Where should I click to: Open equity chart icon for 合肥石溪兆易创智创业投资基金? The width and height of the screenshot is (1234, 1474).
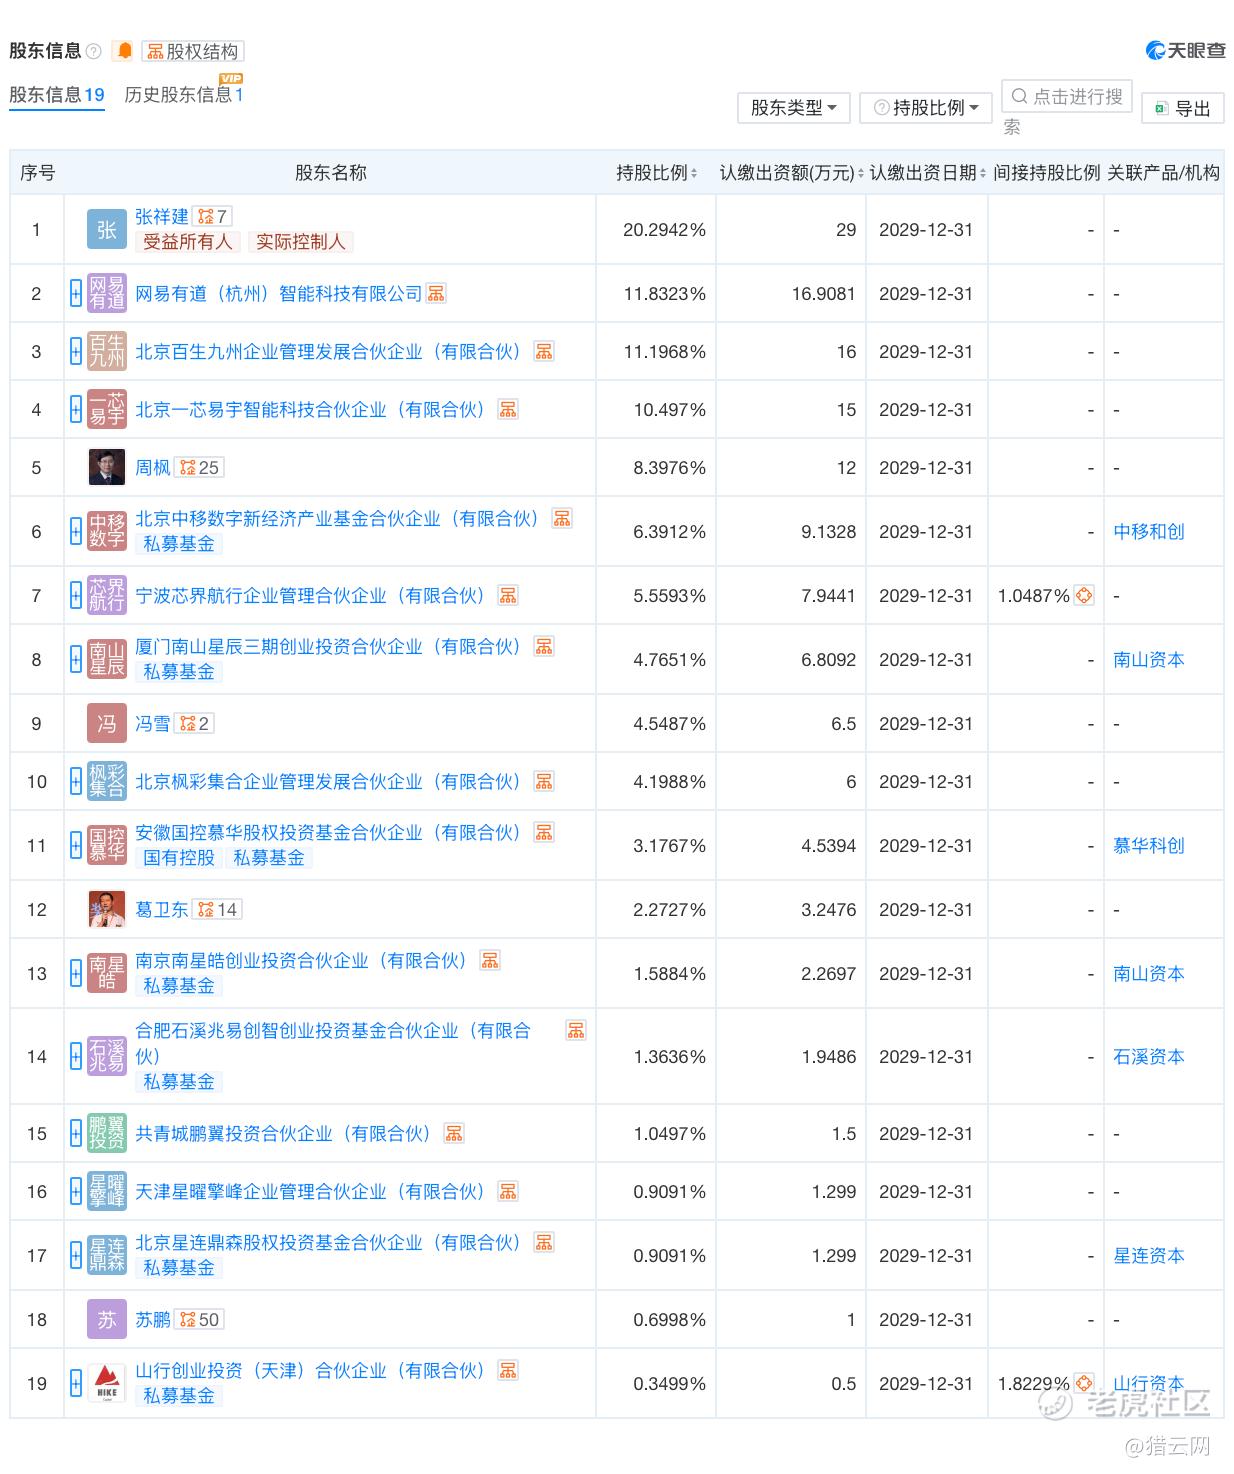click(x=576, y=1031)
